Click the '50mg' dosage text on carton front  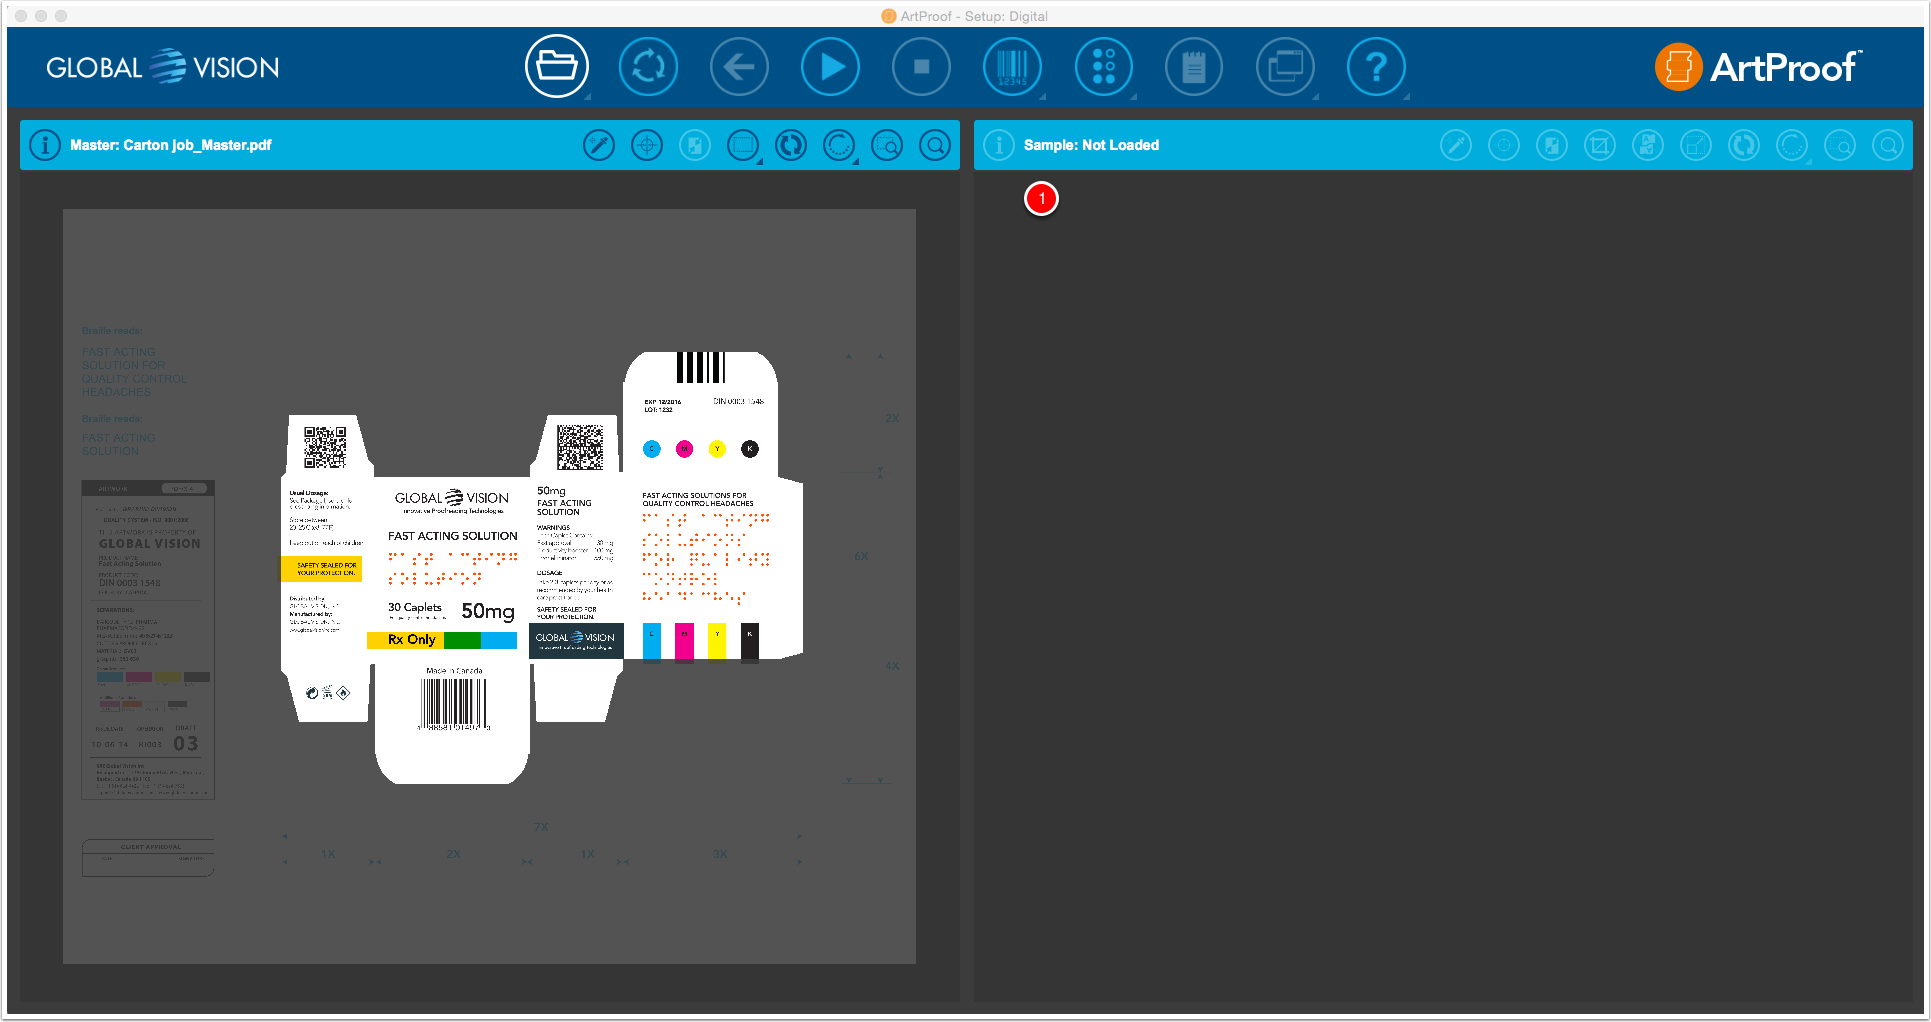488,611
